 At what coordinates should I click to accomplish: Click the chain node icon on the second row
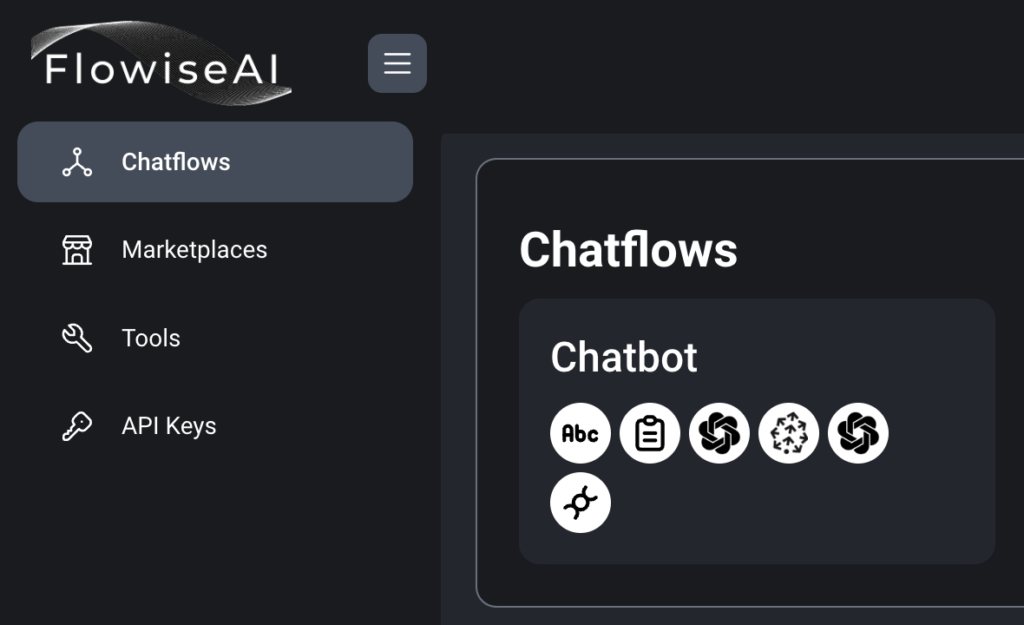click(580, 503)
